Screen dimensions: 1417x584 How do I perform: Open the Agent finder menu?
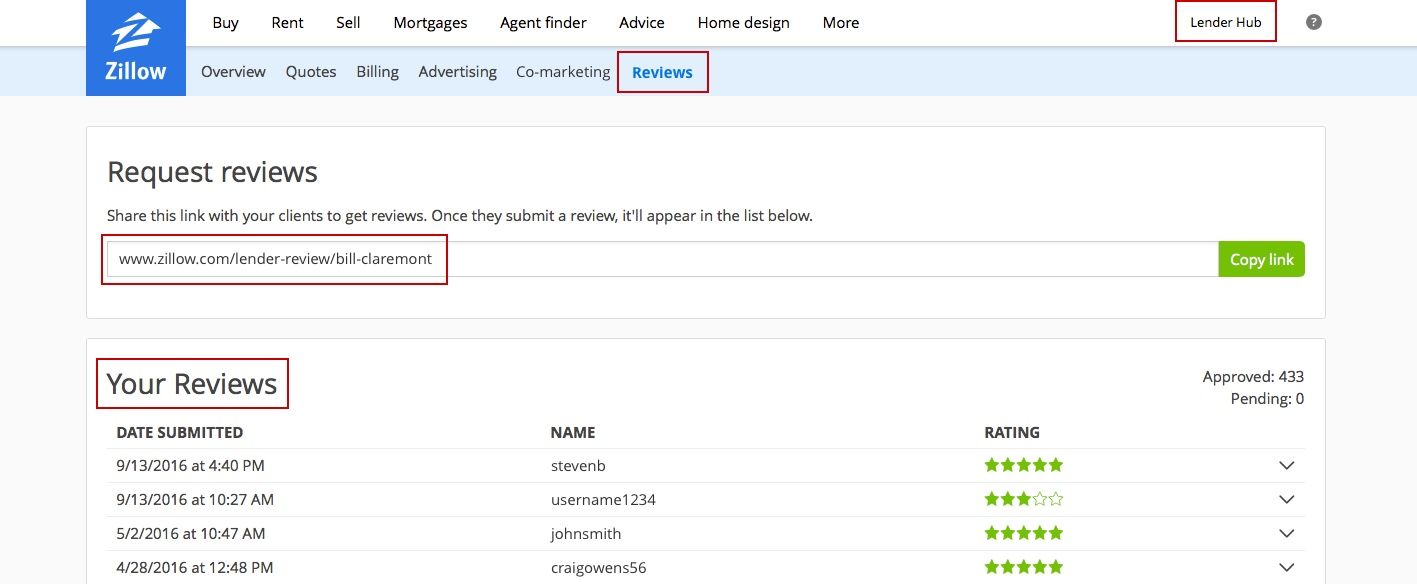coord(543,22)
